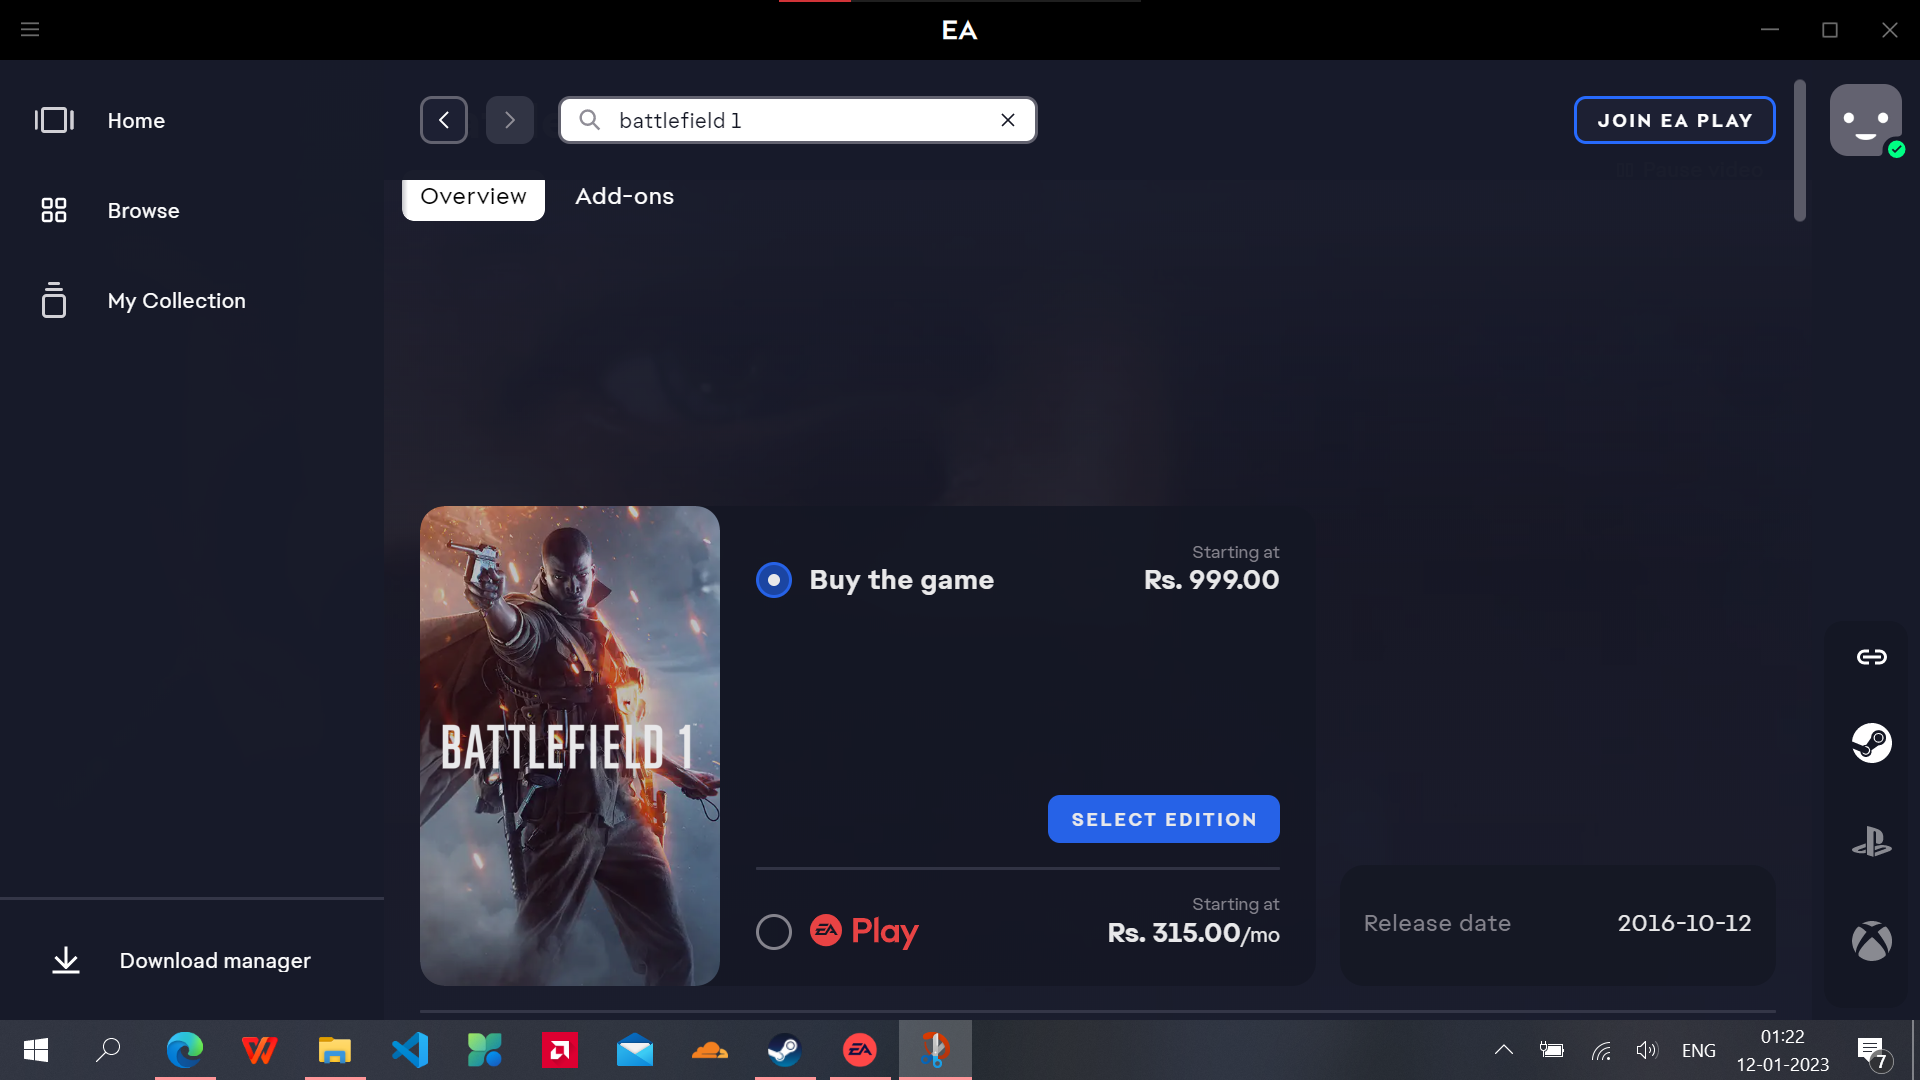The height and width of the screenshot is (1080, 1920).
Task: Click the Steam platform icon
Action: tap(1871, 743)
